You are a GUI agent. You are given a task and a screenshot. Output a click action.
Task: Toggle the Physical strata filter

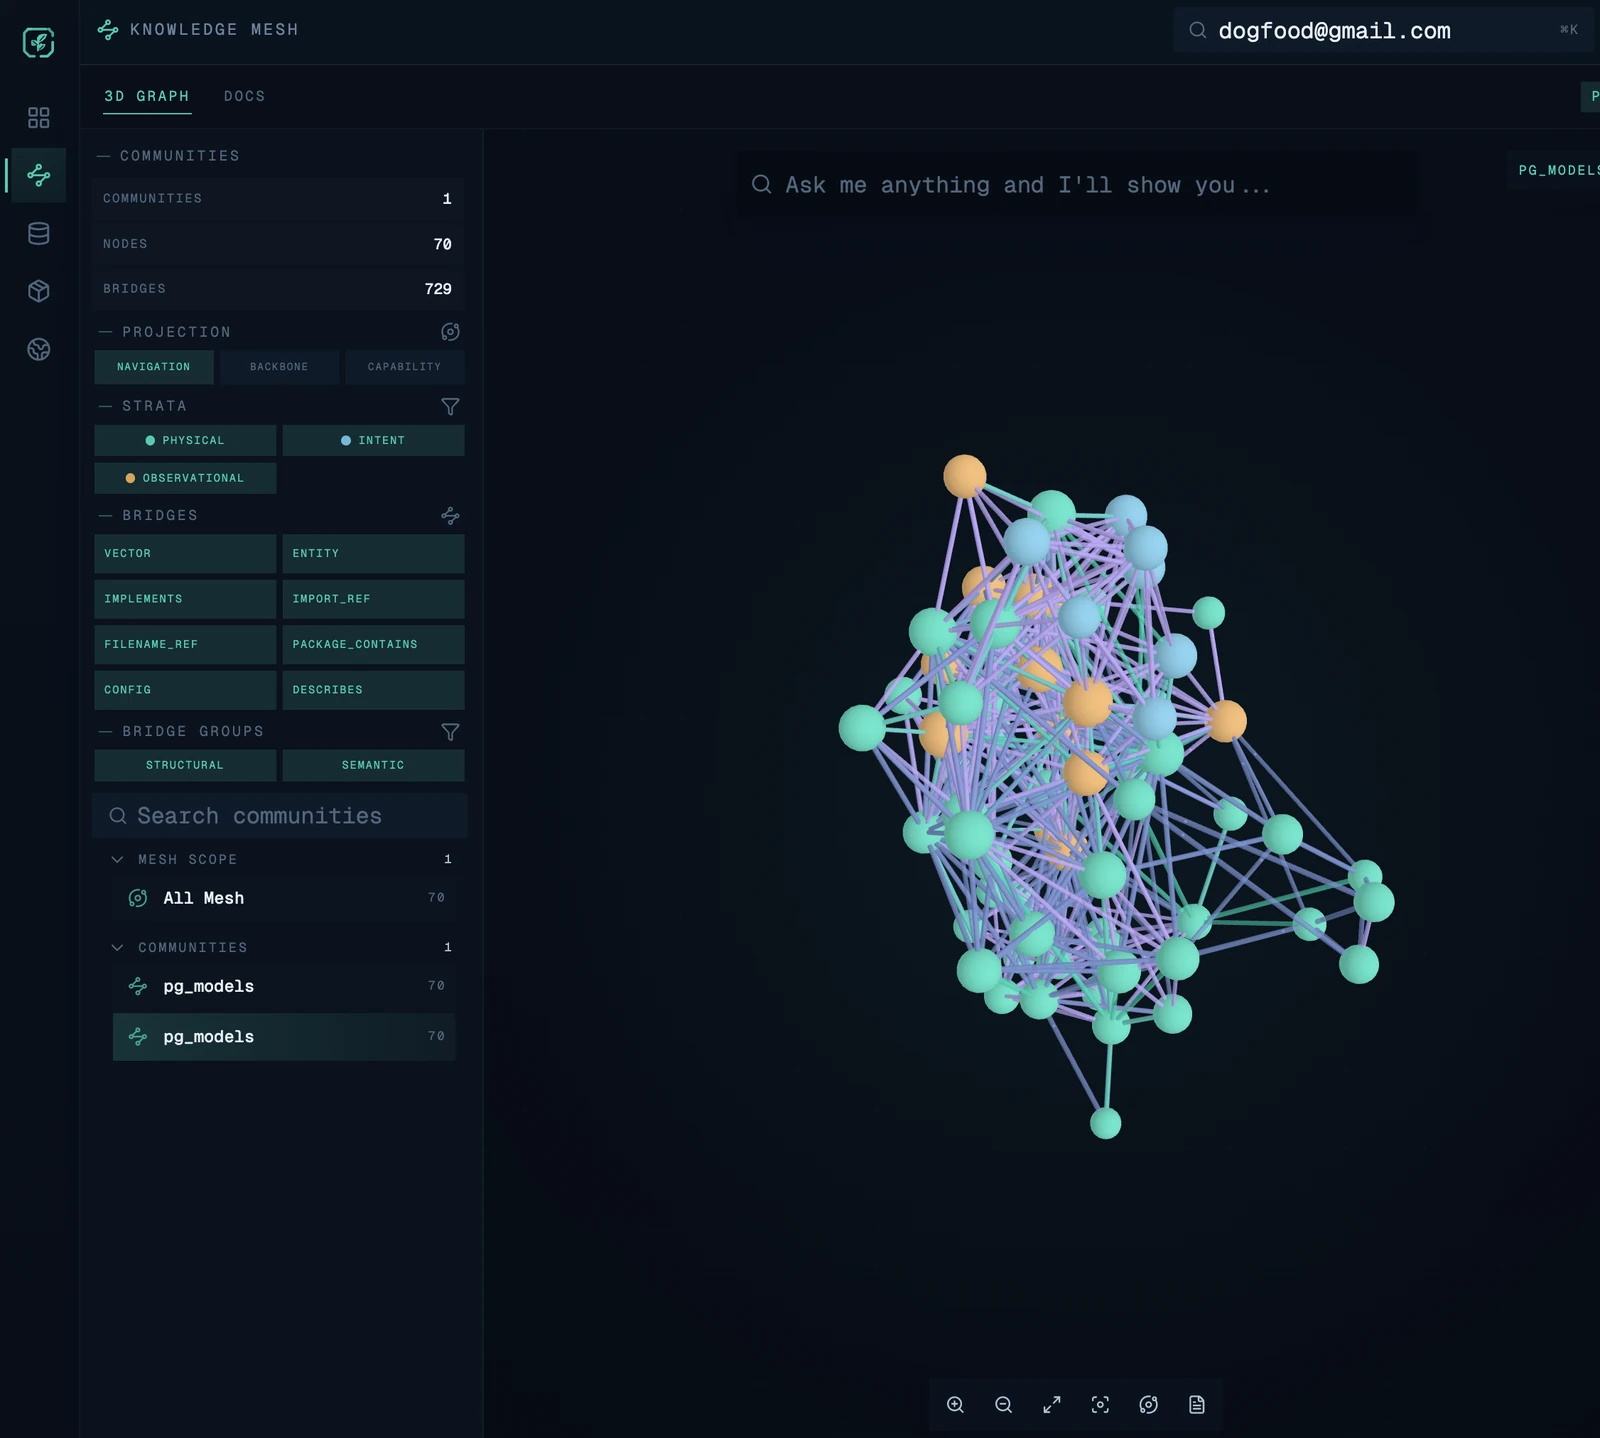[x=185, y=441]
